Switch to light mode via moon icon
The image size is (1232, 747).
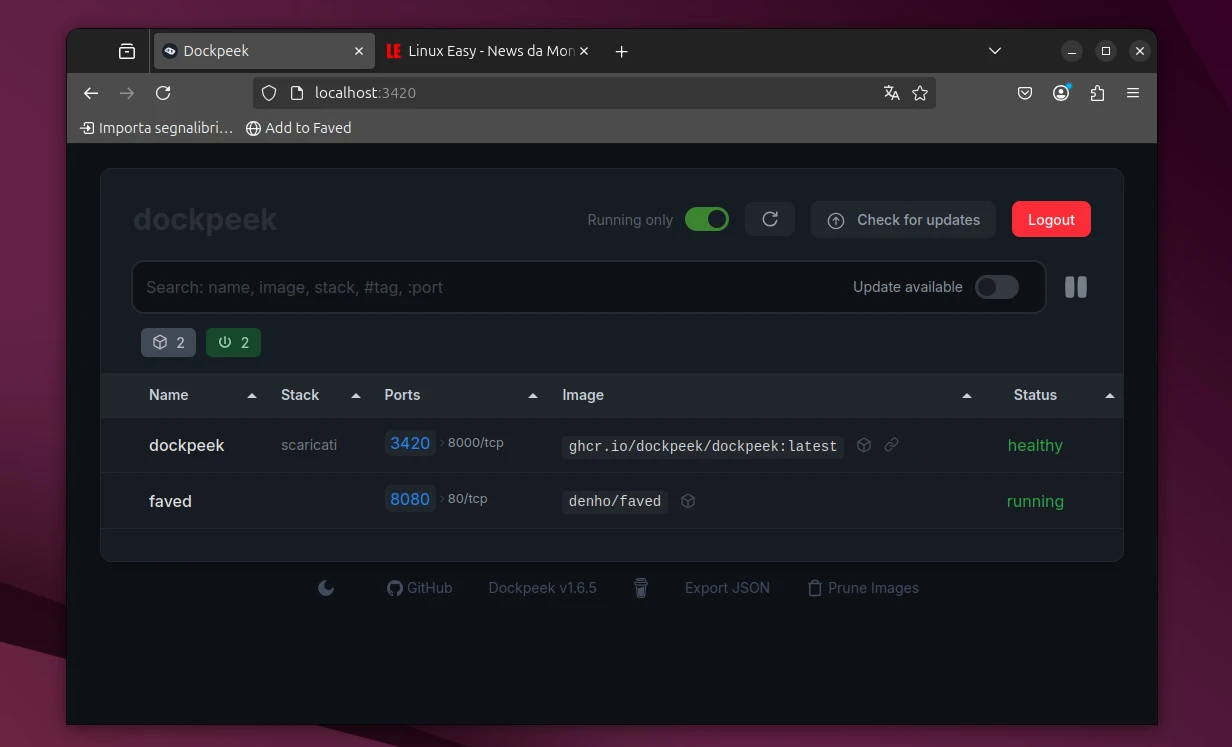tap(326, 588)
